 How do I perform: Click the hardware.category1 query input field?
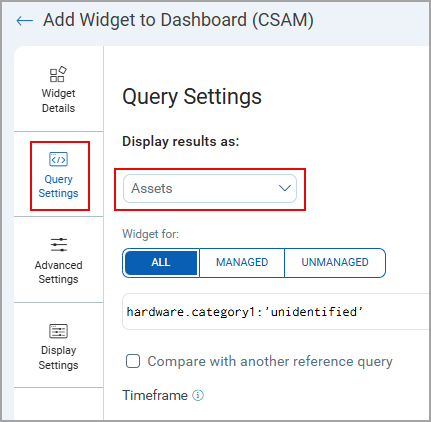[276, 312]
